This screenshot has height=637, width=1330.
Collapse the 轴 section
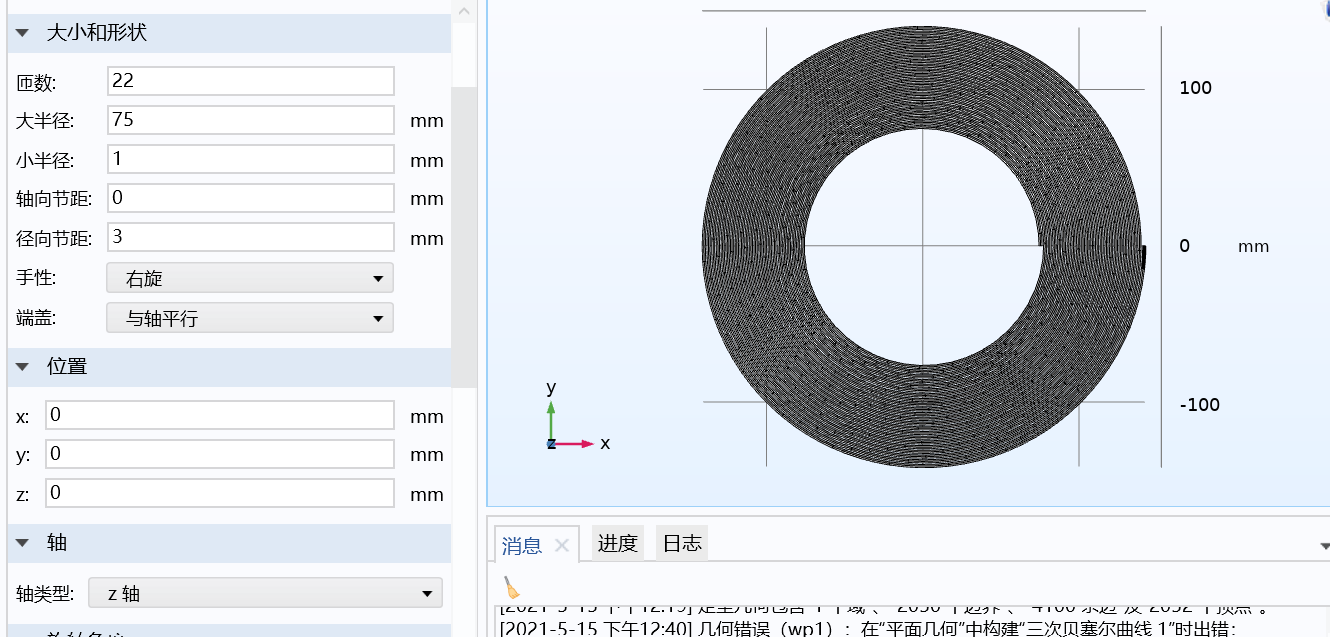tap(21, 542)
